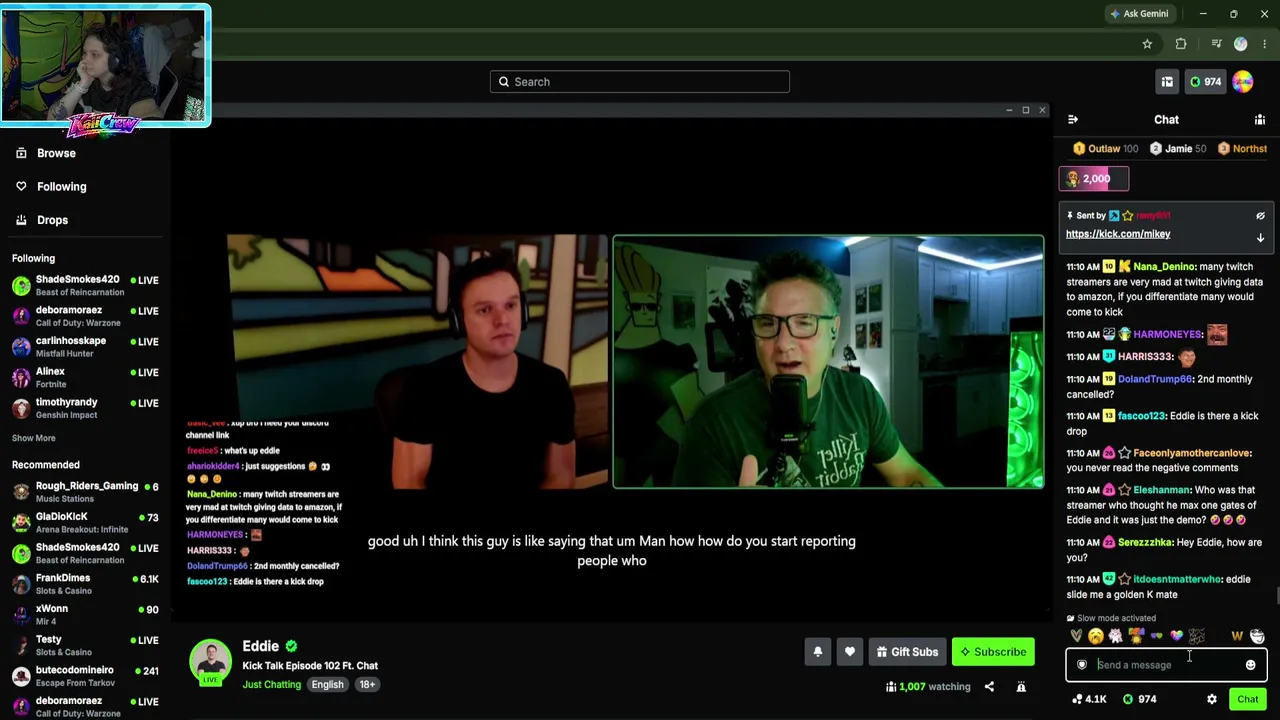This screenshot has width=1280, height=720.
Task: Open pinned link kick.com/mikey
Action: click(1118, 234)
